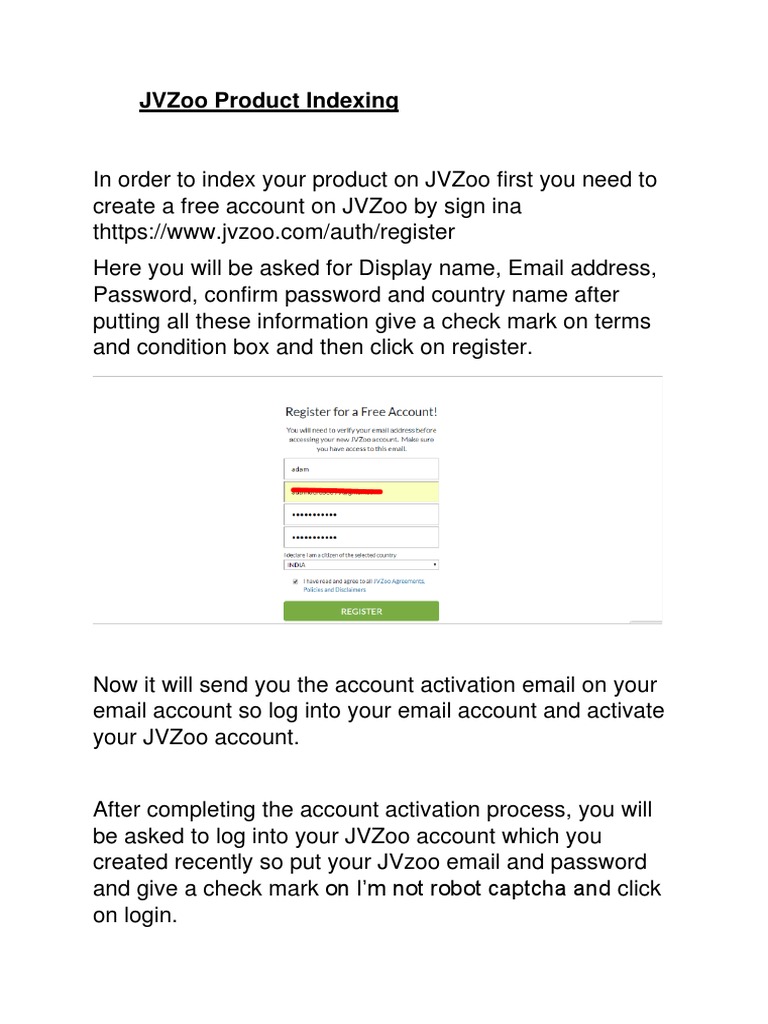Image resolution: width=768 pixels, height=1024 pixels.
Task: Click the display name field containing adam
Action: click(361, 468)
